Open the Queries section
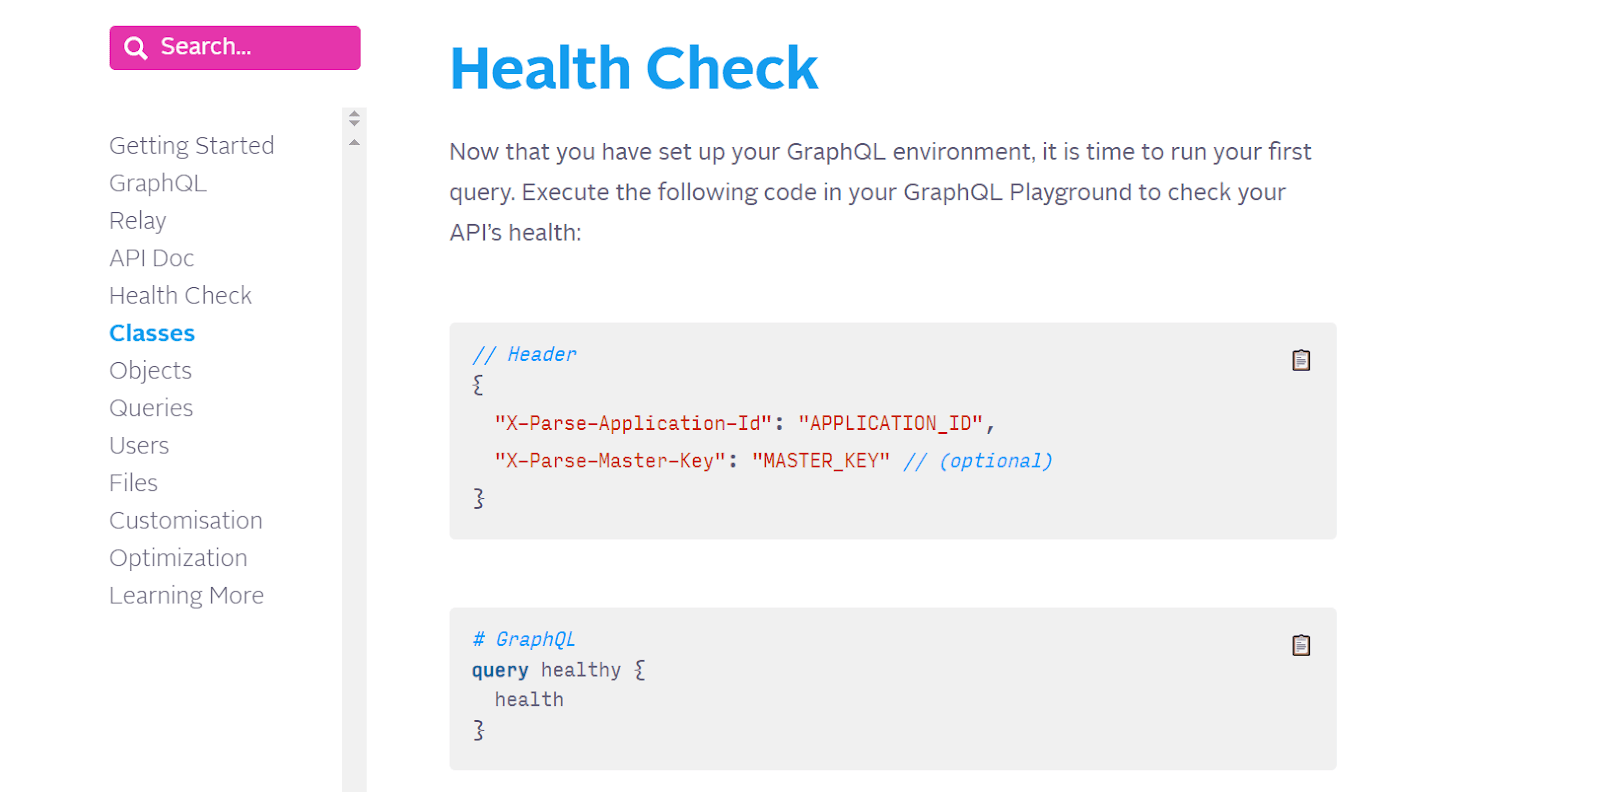Image resolution: width=1600 pixels, height=792 pixels. pyautogui.click(x=151, y=407)
